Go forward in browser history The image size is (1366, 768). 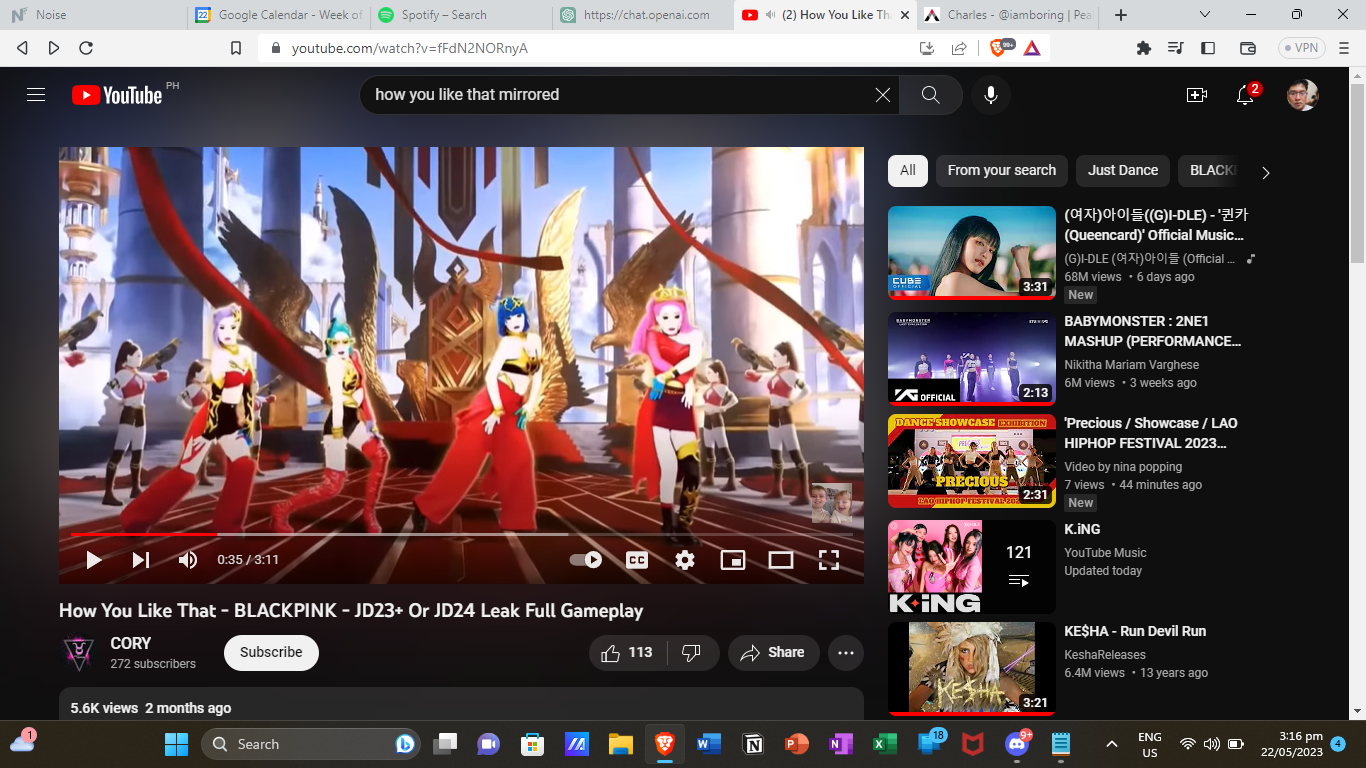click(54, 48)
